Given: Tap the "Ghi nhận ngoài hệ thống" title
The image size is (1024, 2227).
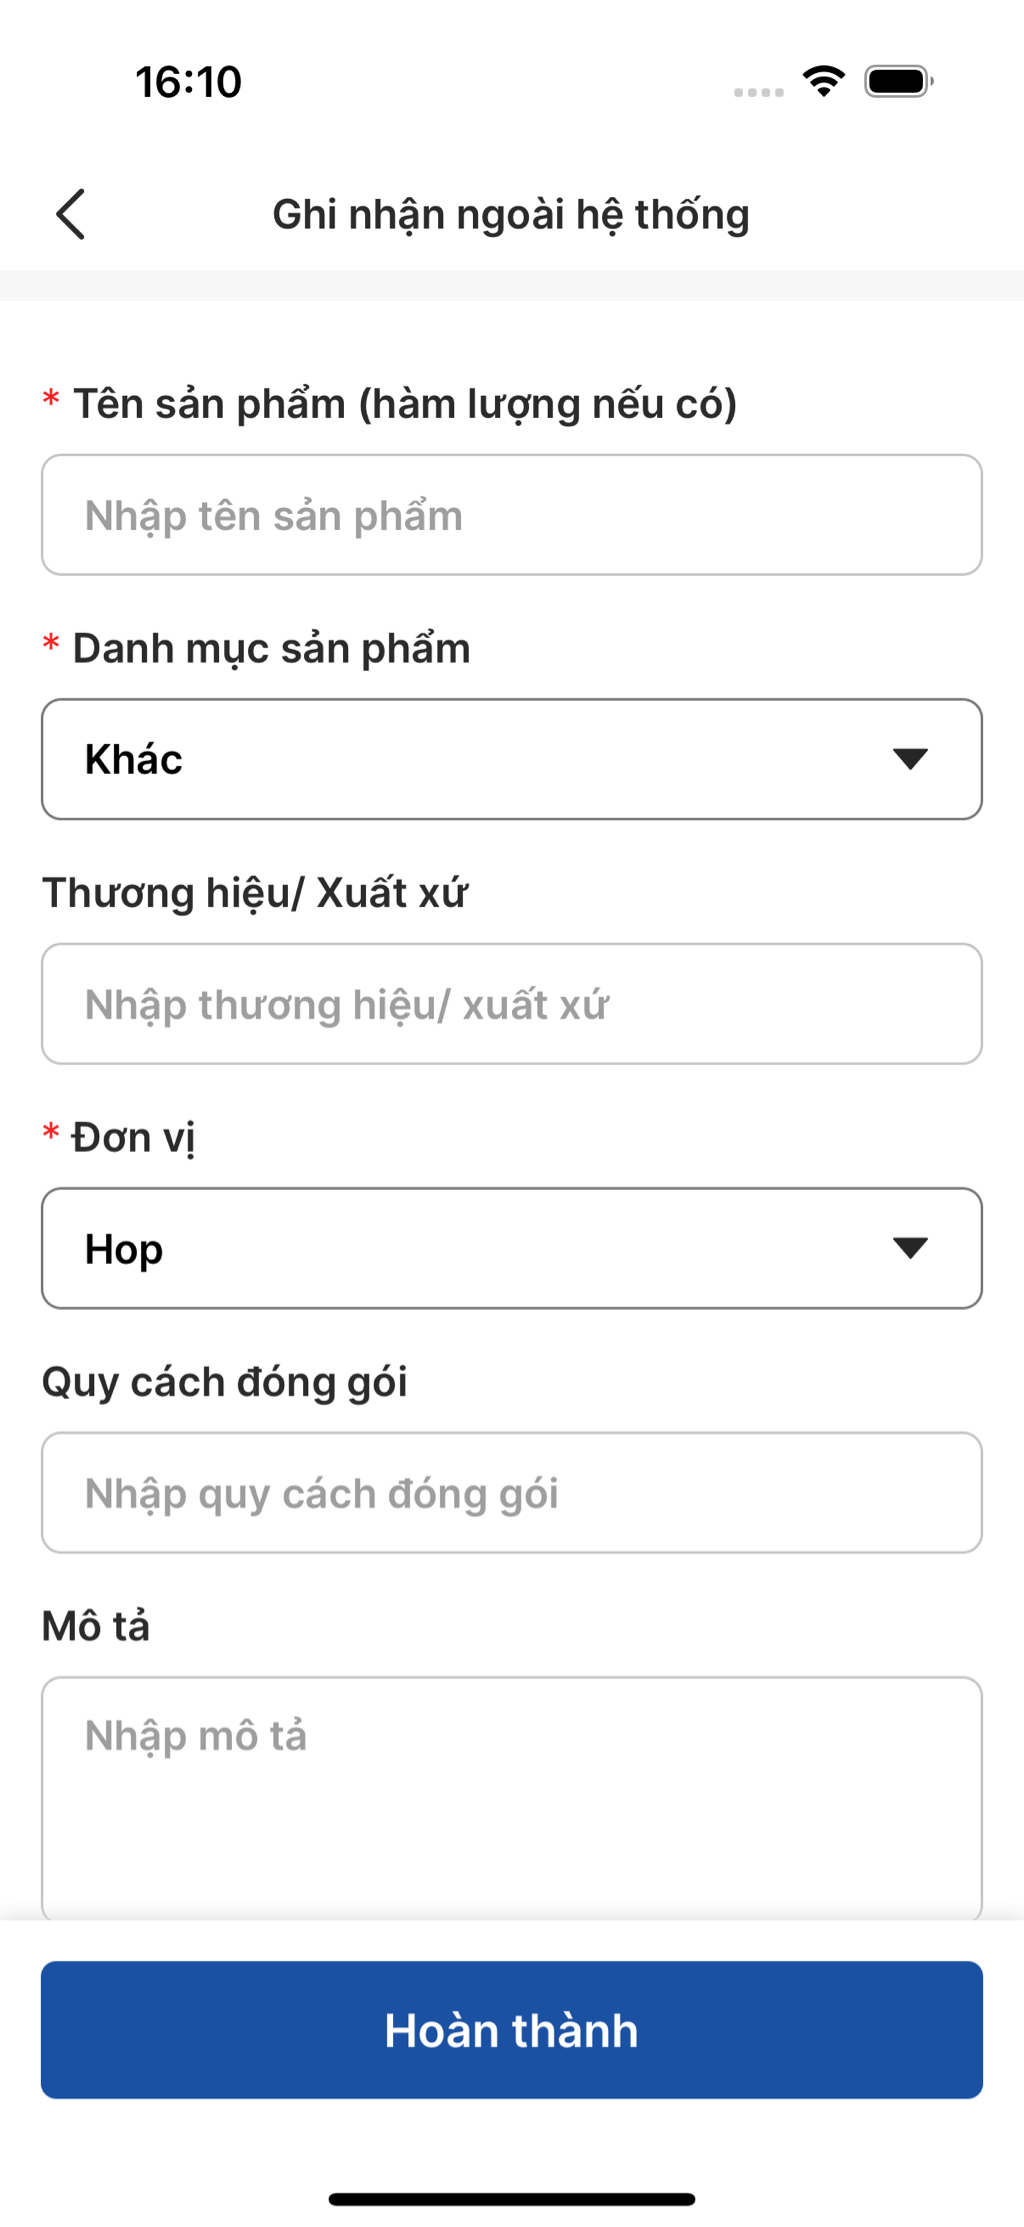Looking at the screenshot, I should 511,214.
